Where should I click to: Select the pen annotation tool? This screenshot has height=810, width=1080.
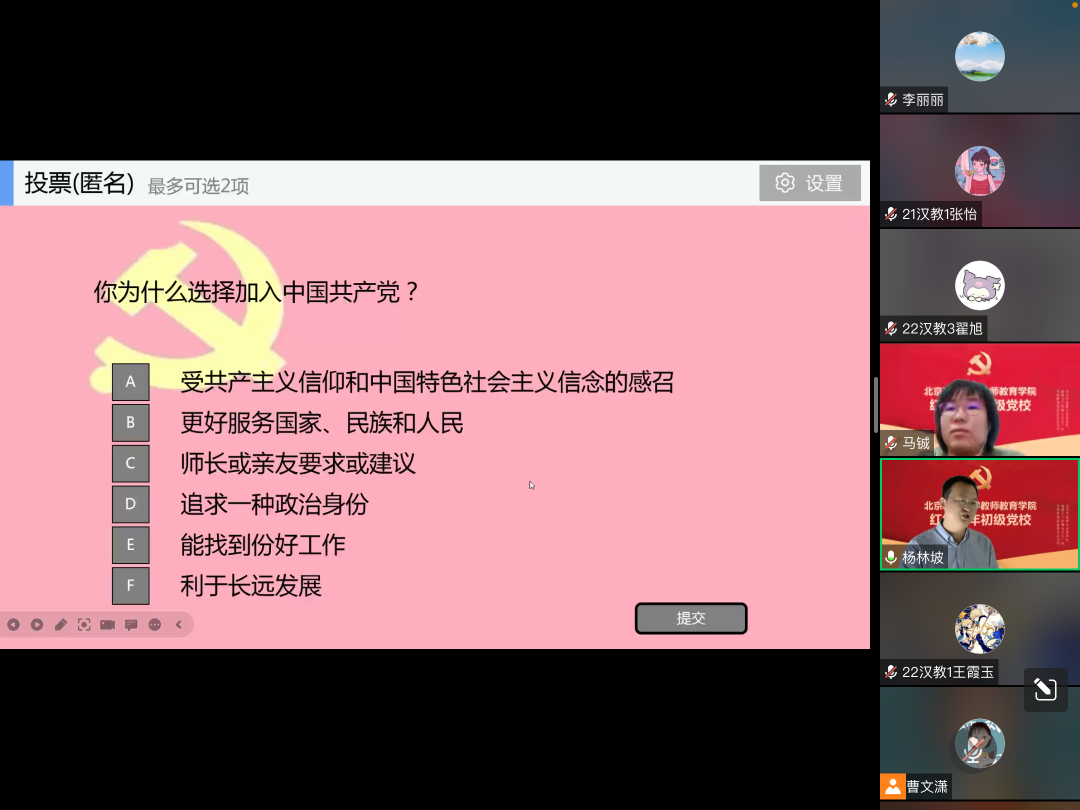(x=61, y=625)
